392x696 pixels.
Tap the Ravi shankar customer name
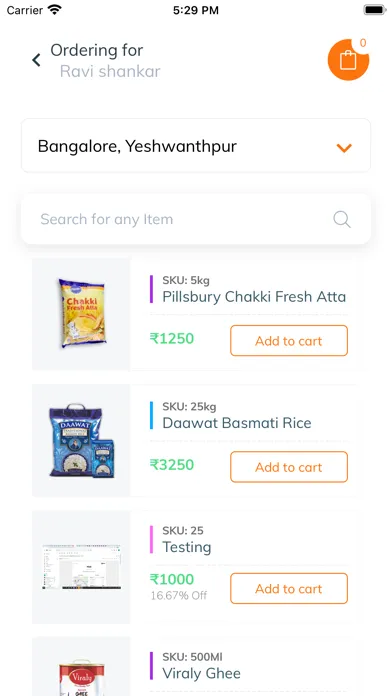(x=110, y=71)
